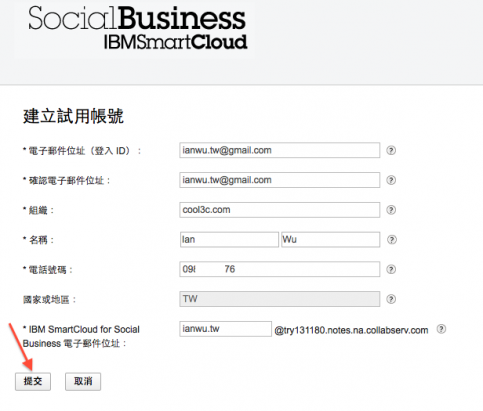Select the last name field with Wu

click(x=331, y=240)
